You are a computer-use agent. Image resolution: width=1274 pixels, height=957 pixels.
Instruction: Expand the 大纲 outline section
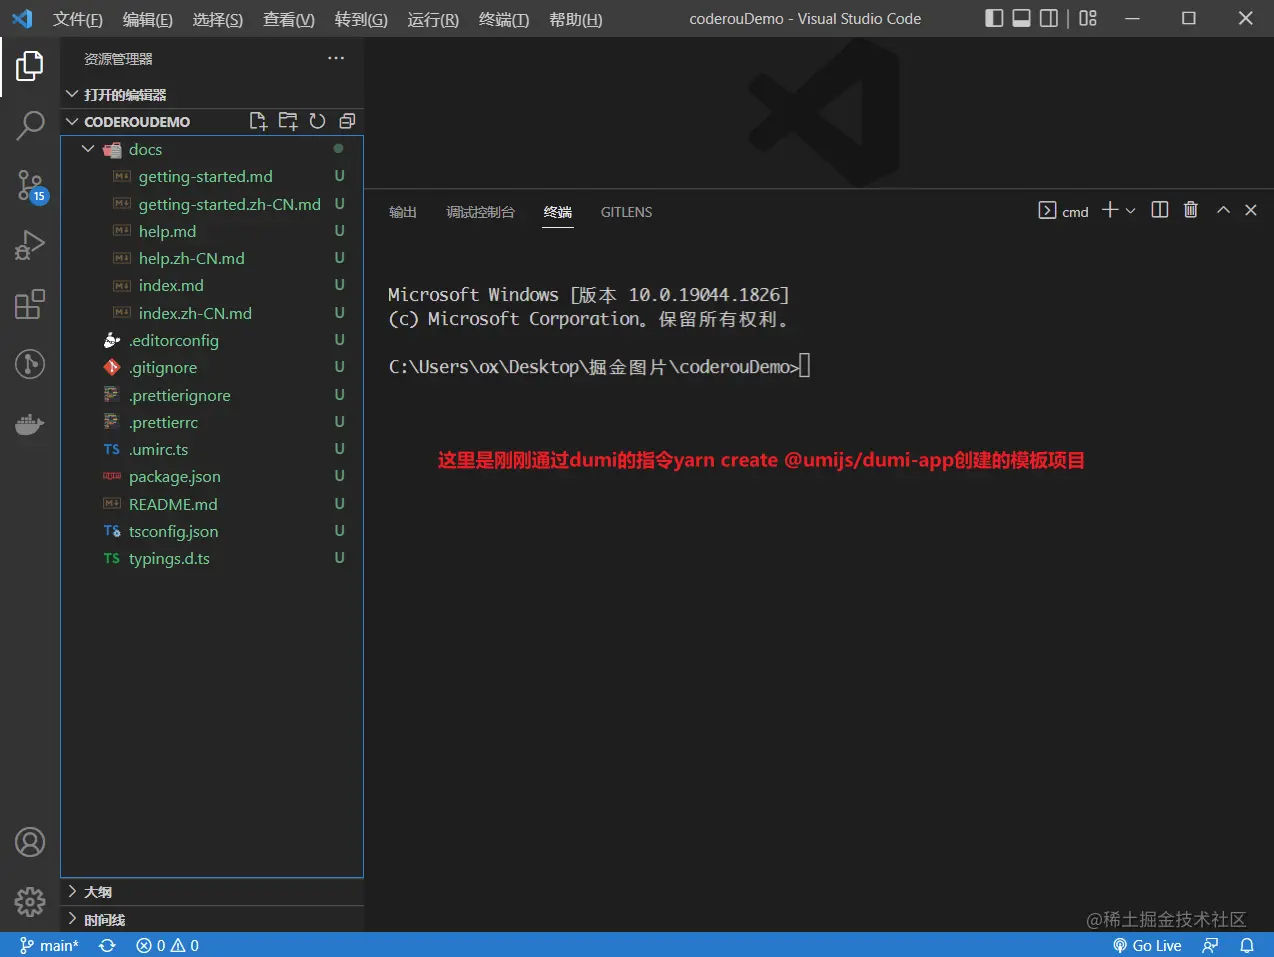tap(212, 892)
